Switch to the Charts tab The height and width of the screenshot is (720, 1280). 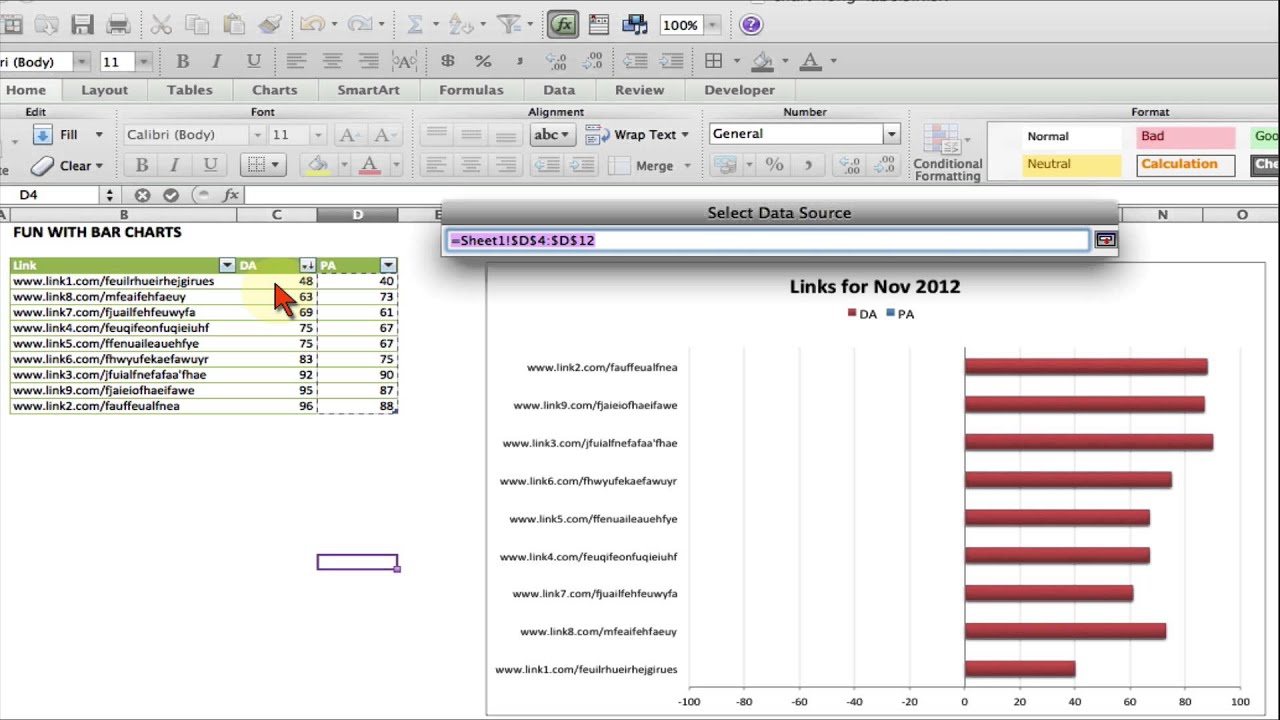(274, 90)
